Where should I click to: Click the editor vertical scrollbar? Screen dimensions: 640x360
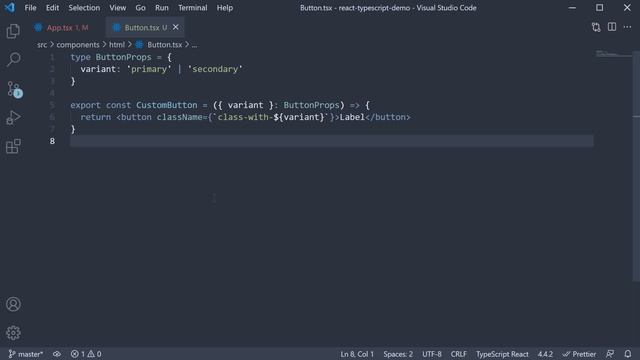point(636,165)
